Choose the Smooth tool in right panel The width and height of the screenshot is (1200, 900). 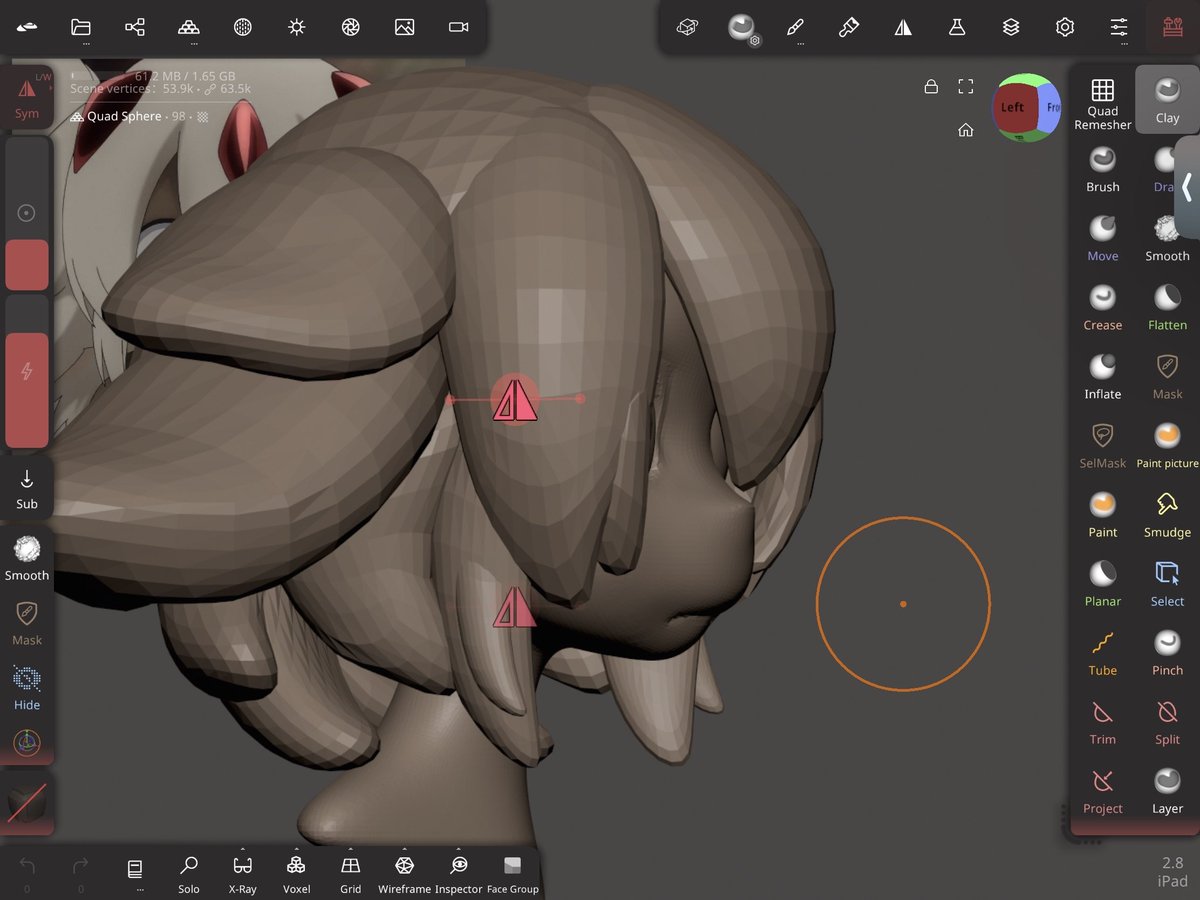point(1167,238)
